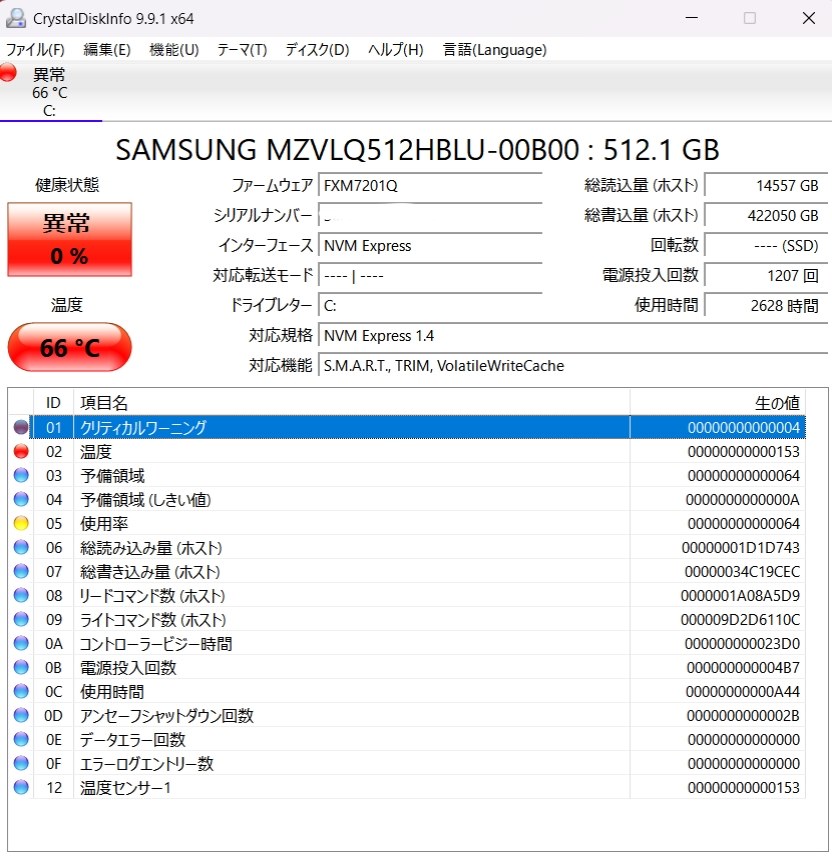Click the drive letter field C:
832x856 pixels.
coord(430,306)
